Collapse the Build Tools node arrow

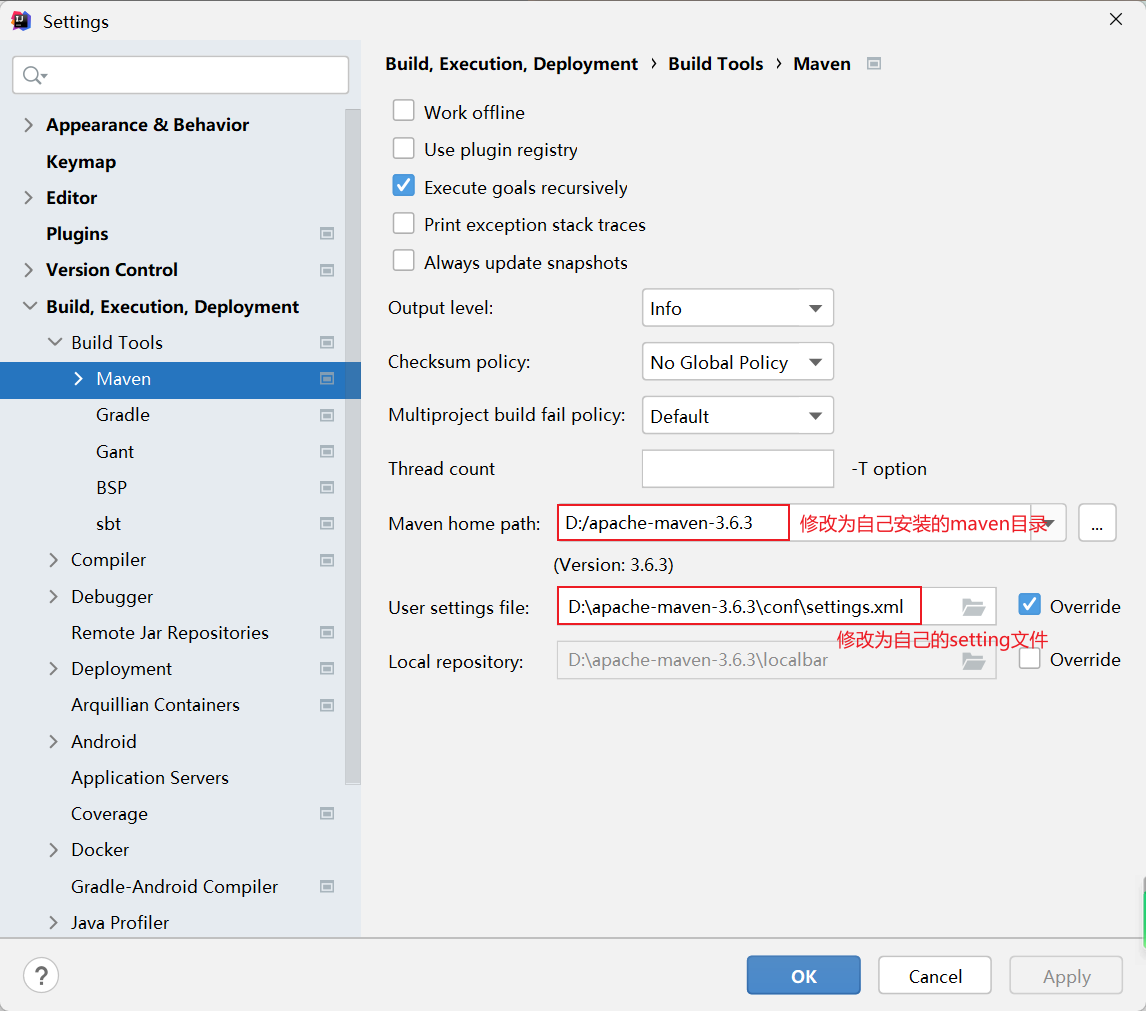click(x=55, y=342)
